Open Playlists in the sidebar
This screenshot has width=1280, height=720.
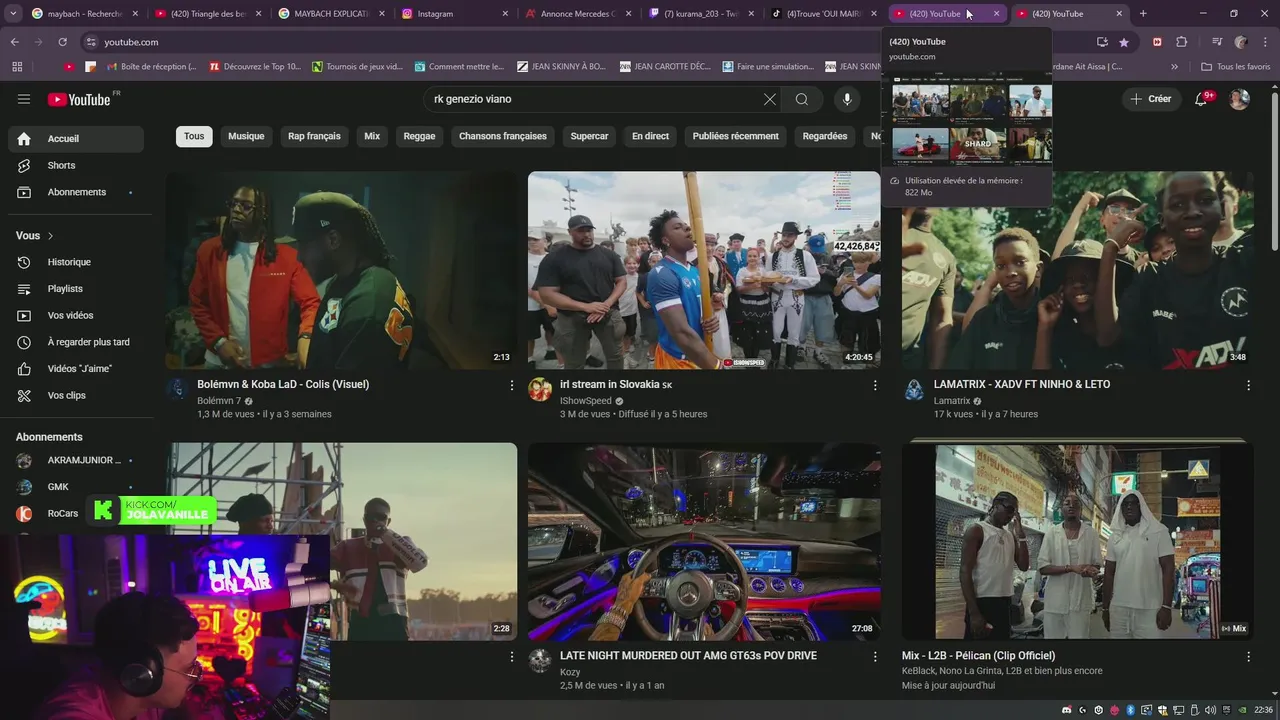76,289
